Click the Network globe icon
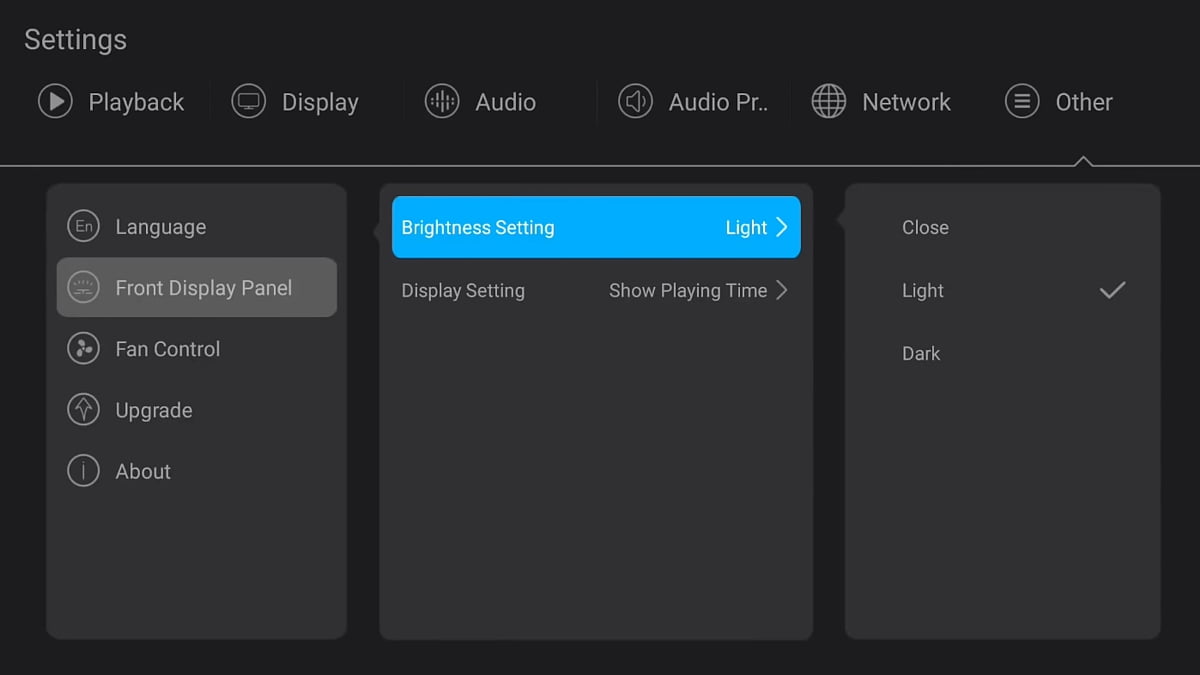1200x675 pixels. coord(828,101)
